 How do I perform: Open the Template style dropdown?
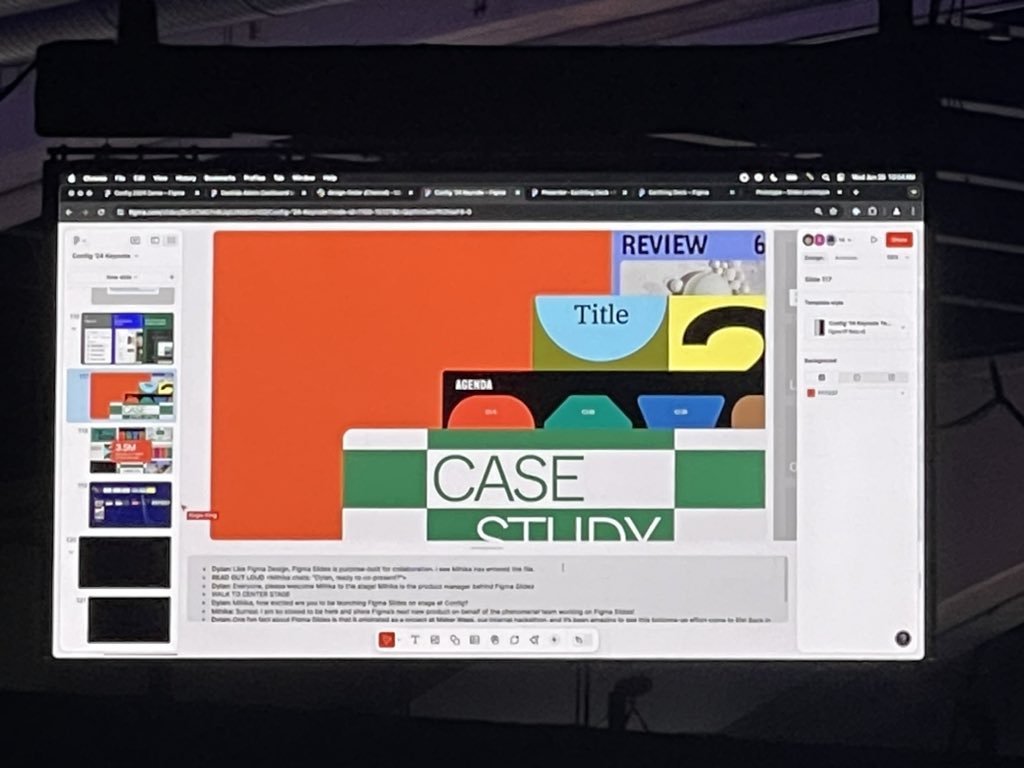pos(904,327)
